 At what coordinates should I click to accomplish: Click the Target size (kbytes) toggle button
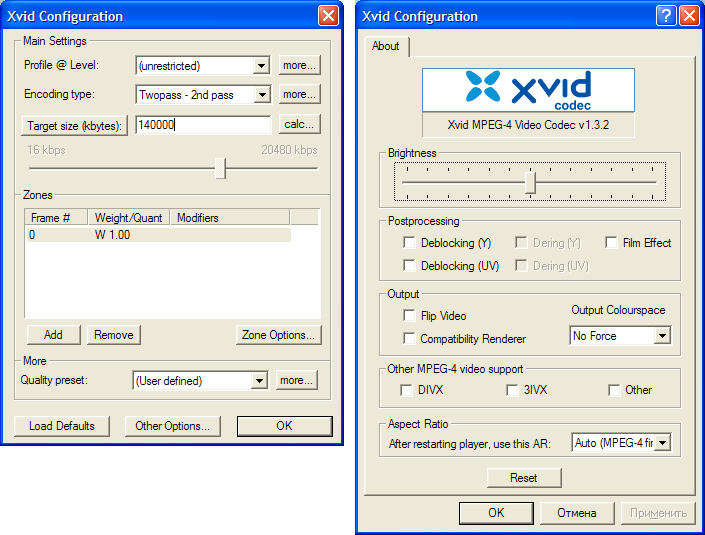pos(75,126)
